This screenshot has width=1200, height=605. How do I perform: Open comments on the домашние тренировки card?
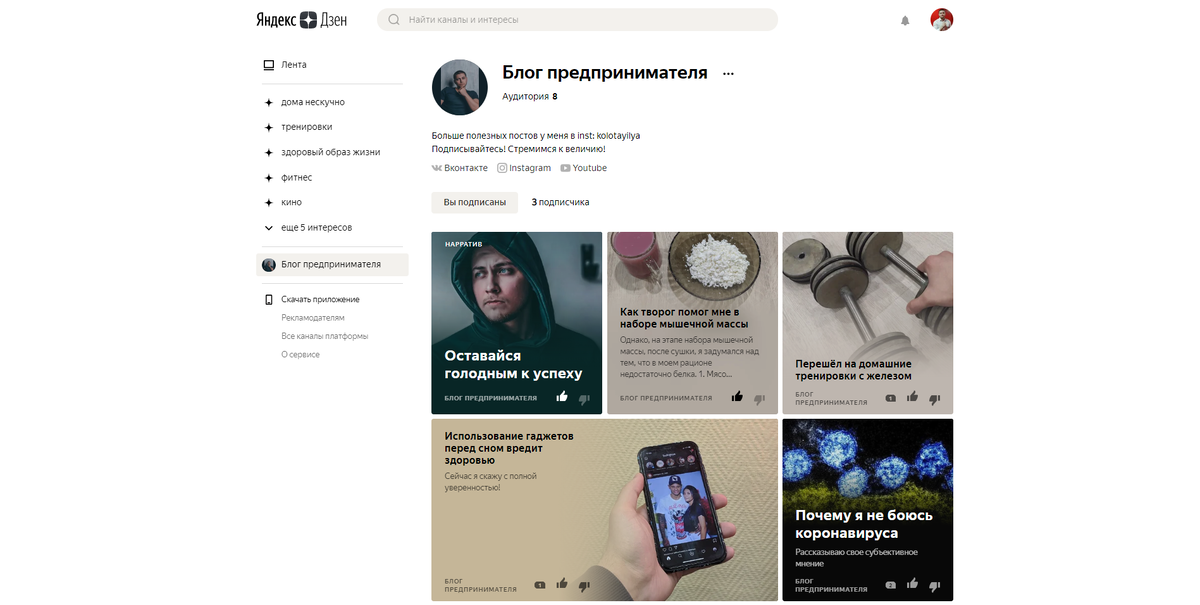(890, 398)
